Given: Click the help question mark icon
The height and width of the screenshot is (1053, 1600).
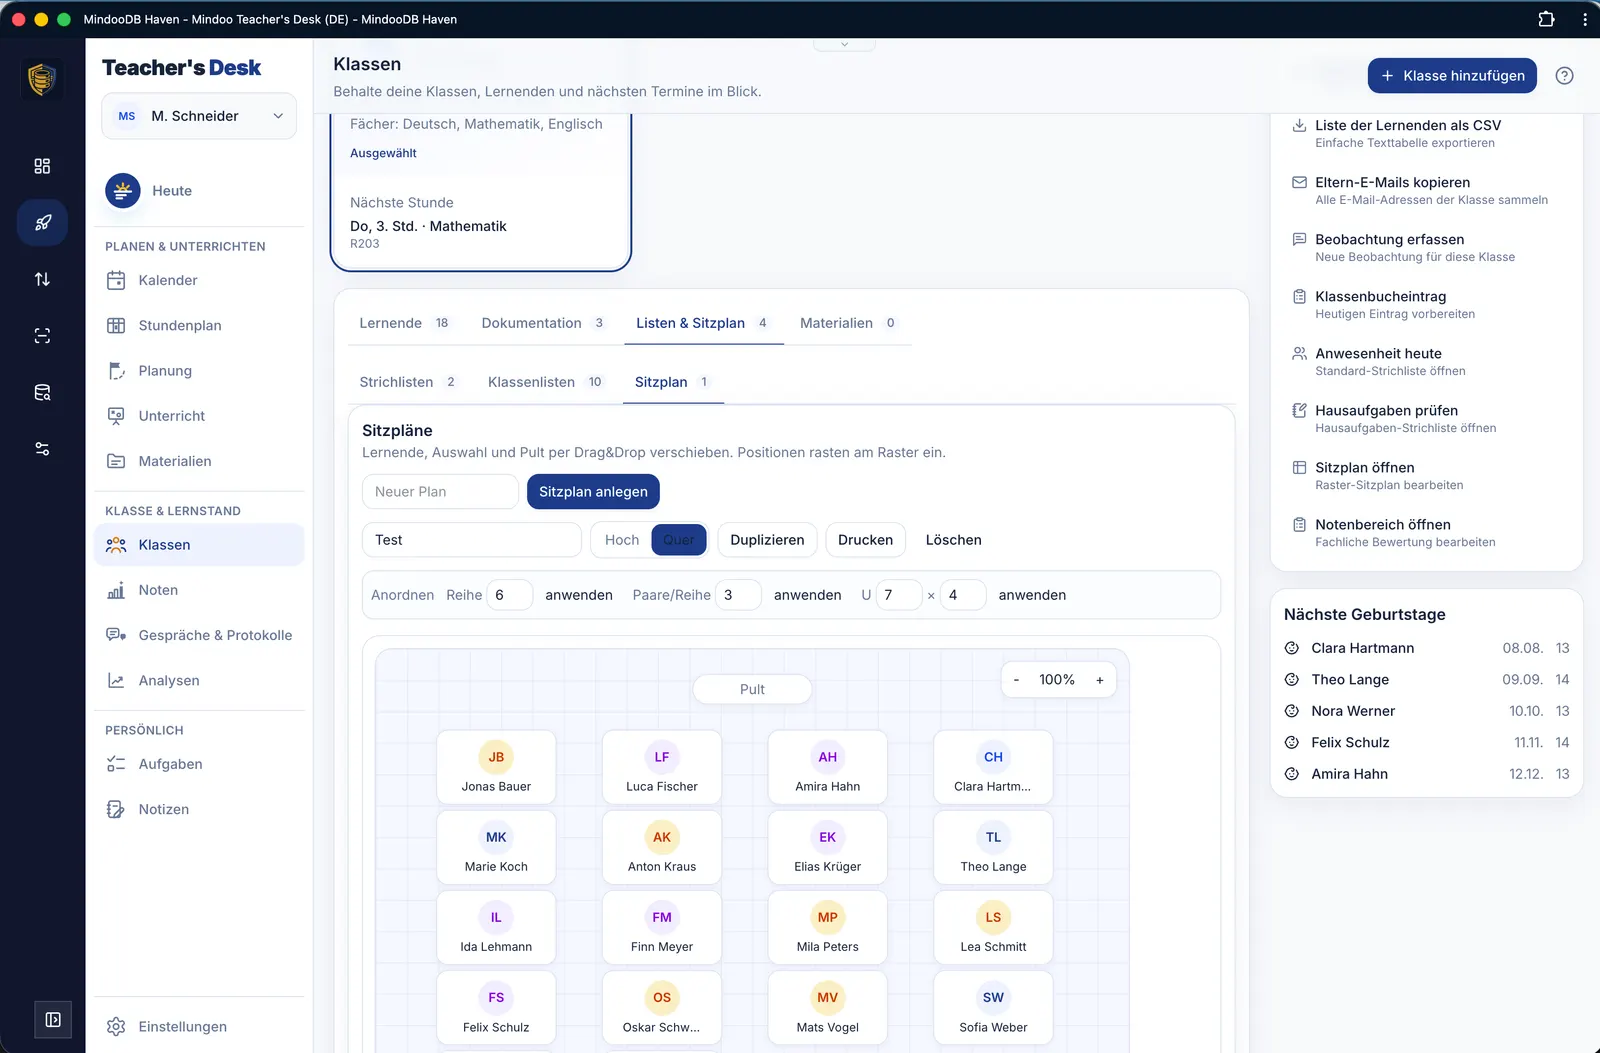Looking at the screenshot, I should click(1564, 76).
